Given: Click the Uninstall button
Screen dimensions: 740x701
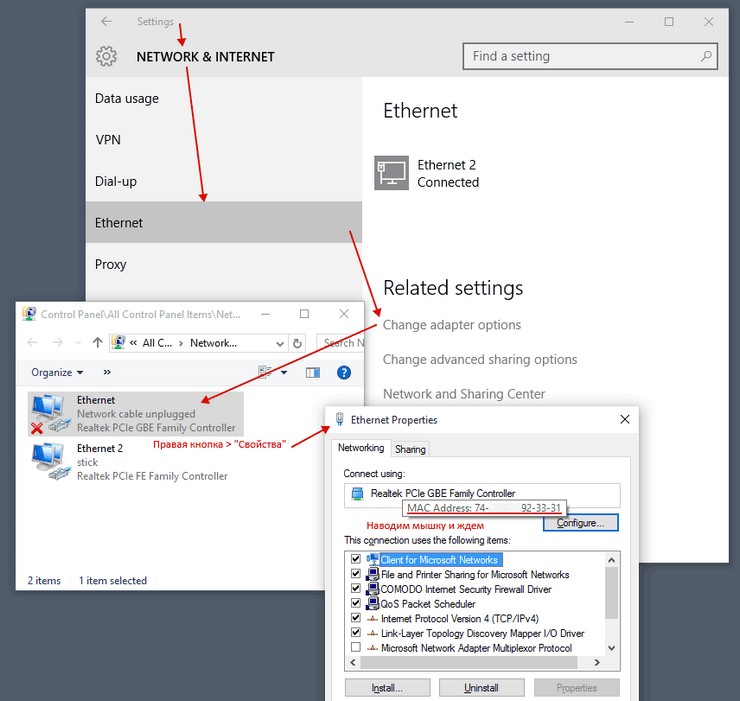Looking at the screenshot, I should click(481, 688).
